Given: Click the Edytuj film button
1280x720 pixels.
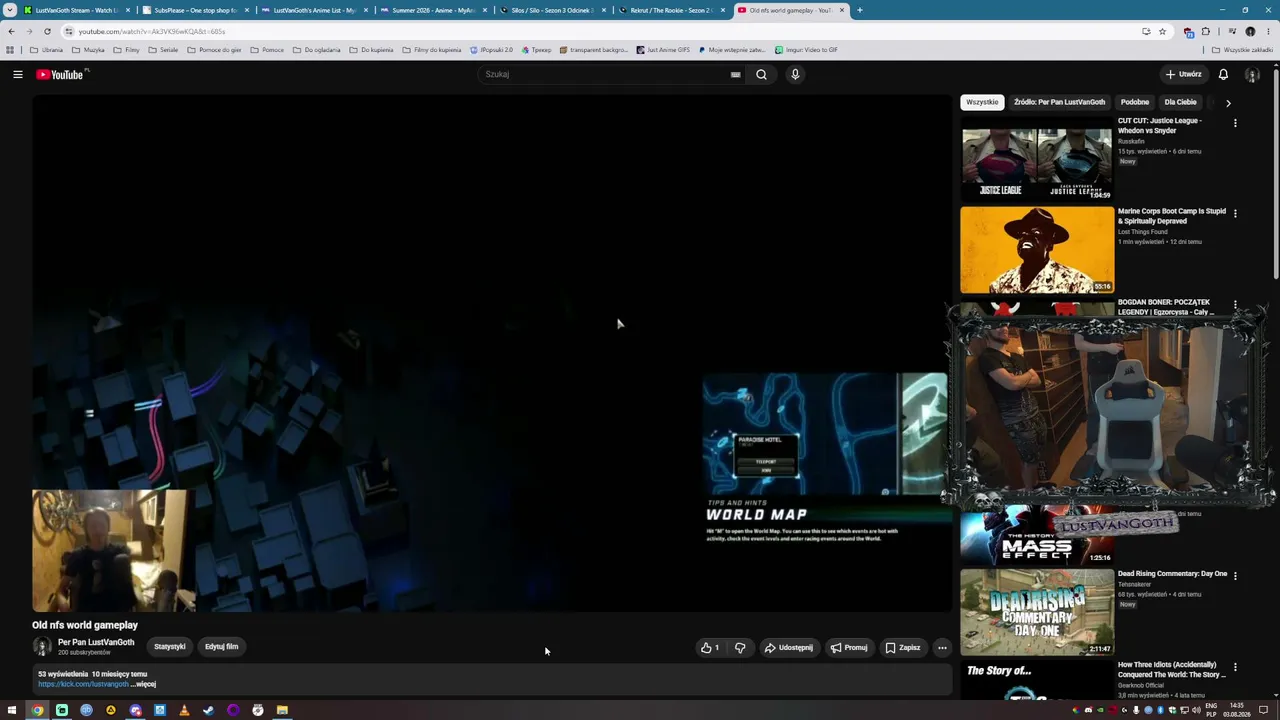Looking at the screenshot, I should click(222, 647).
